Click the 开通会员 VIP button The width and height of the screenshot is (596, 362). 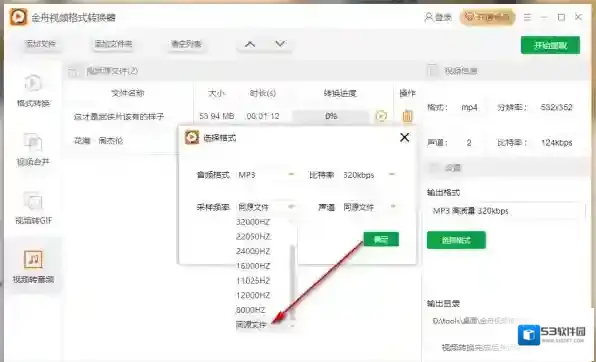point(488,17)
